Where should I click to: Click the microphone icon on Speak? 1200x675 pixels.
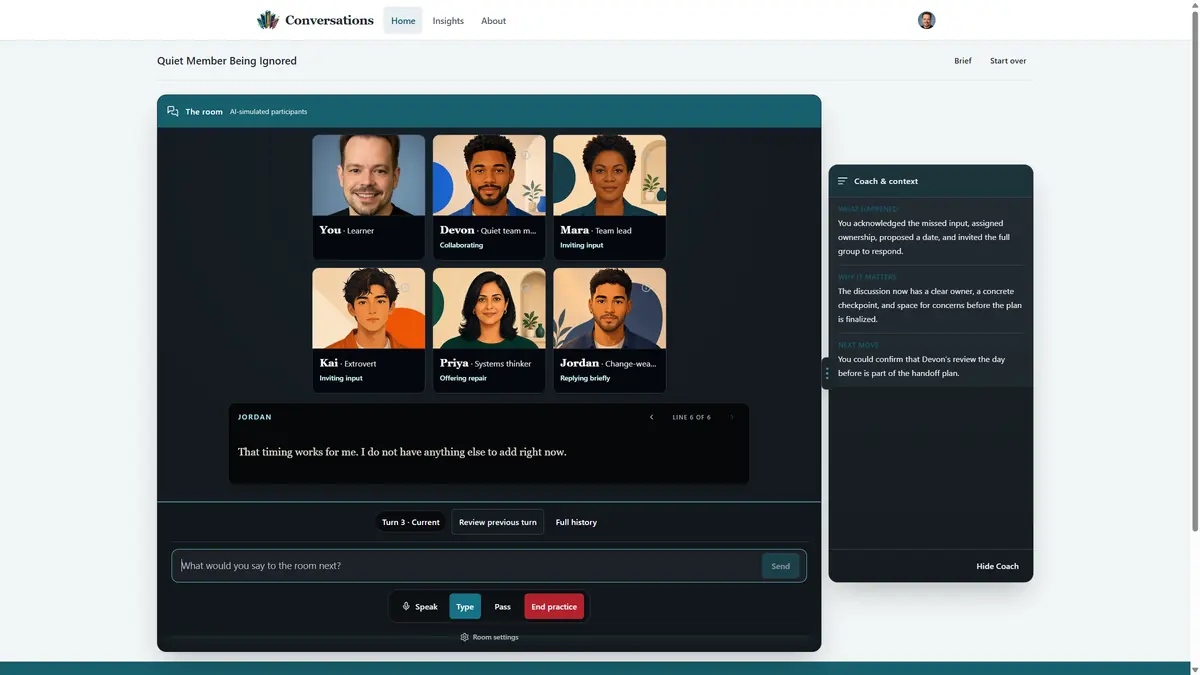[406, 606]
